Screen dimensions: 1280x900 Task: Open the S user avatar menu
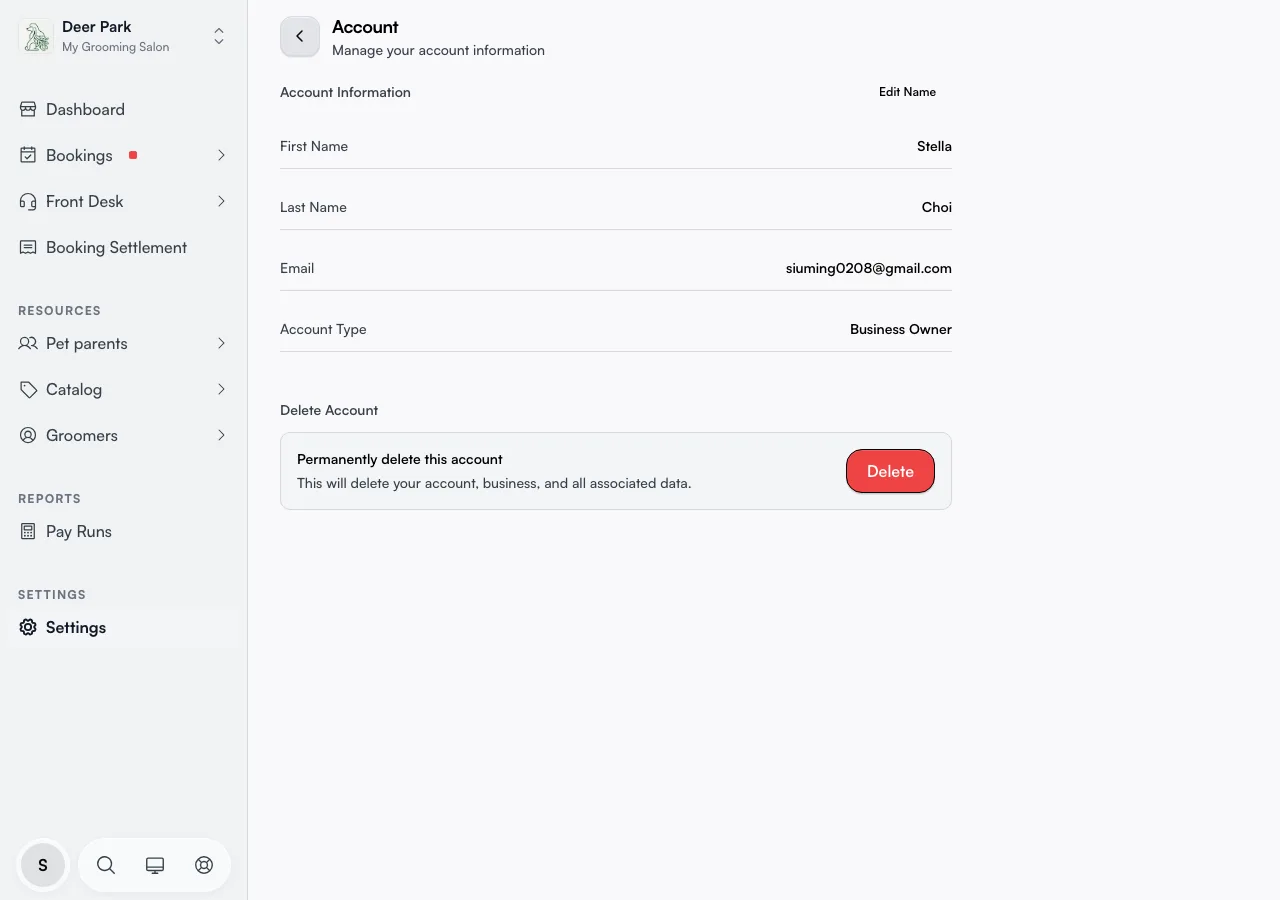(x=43, y=865)
